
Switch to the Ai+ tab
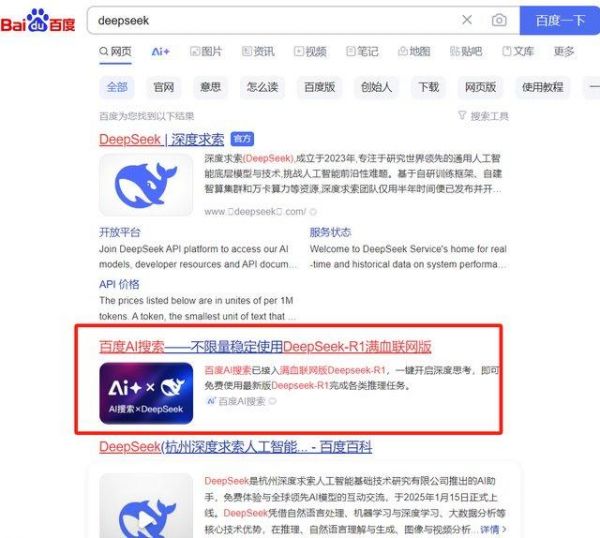coord(161,51)
